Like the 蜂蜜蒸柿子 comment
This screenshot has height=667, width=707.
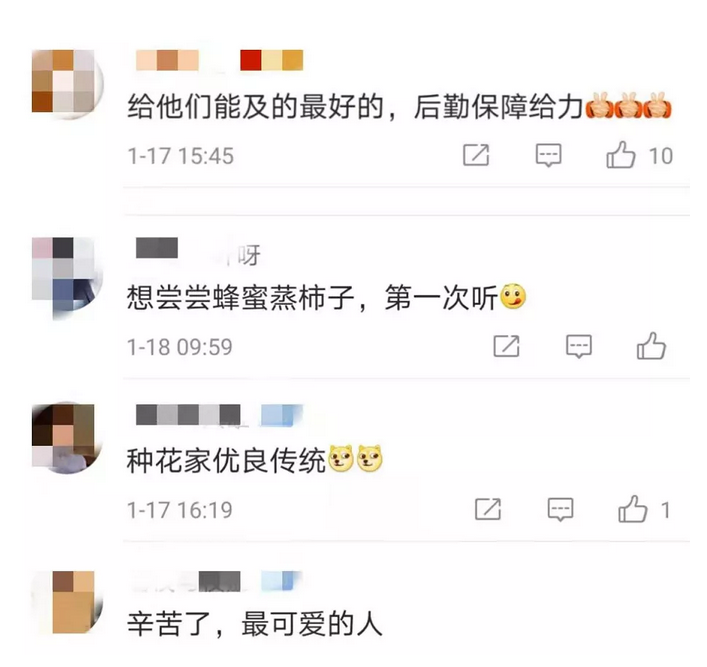pyautogui.click(x=651, y=346)
